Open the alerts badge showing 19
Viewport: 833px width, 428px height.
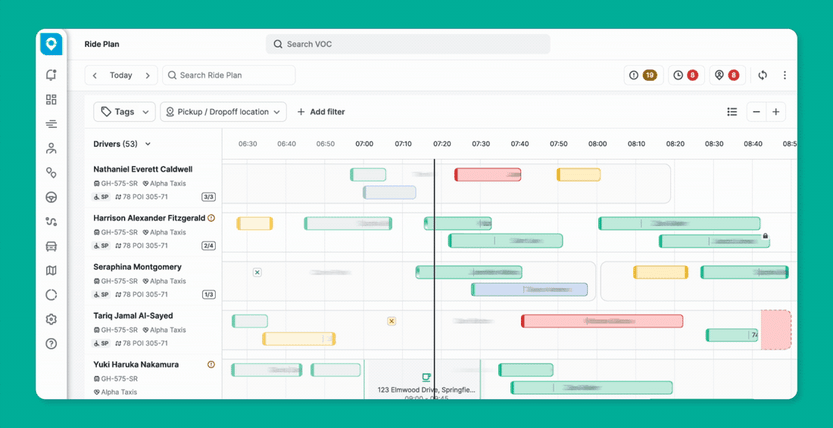[x=643, y=75]
